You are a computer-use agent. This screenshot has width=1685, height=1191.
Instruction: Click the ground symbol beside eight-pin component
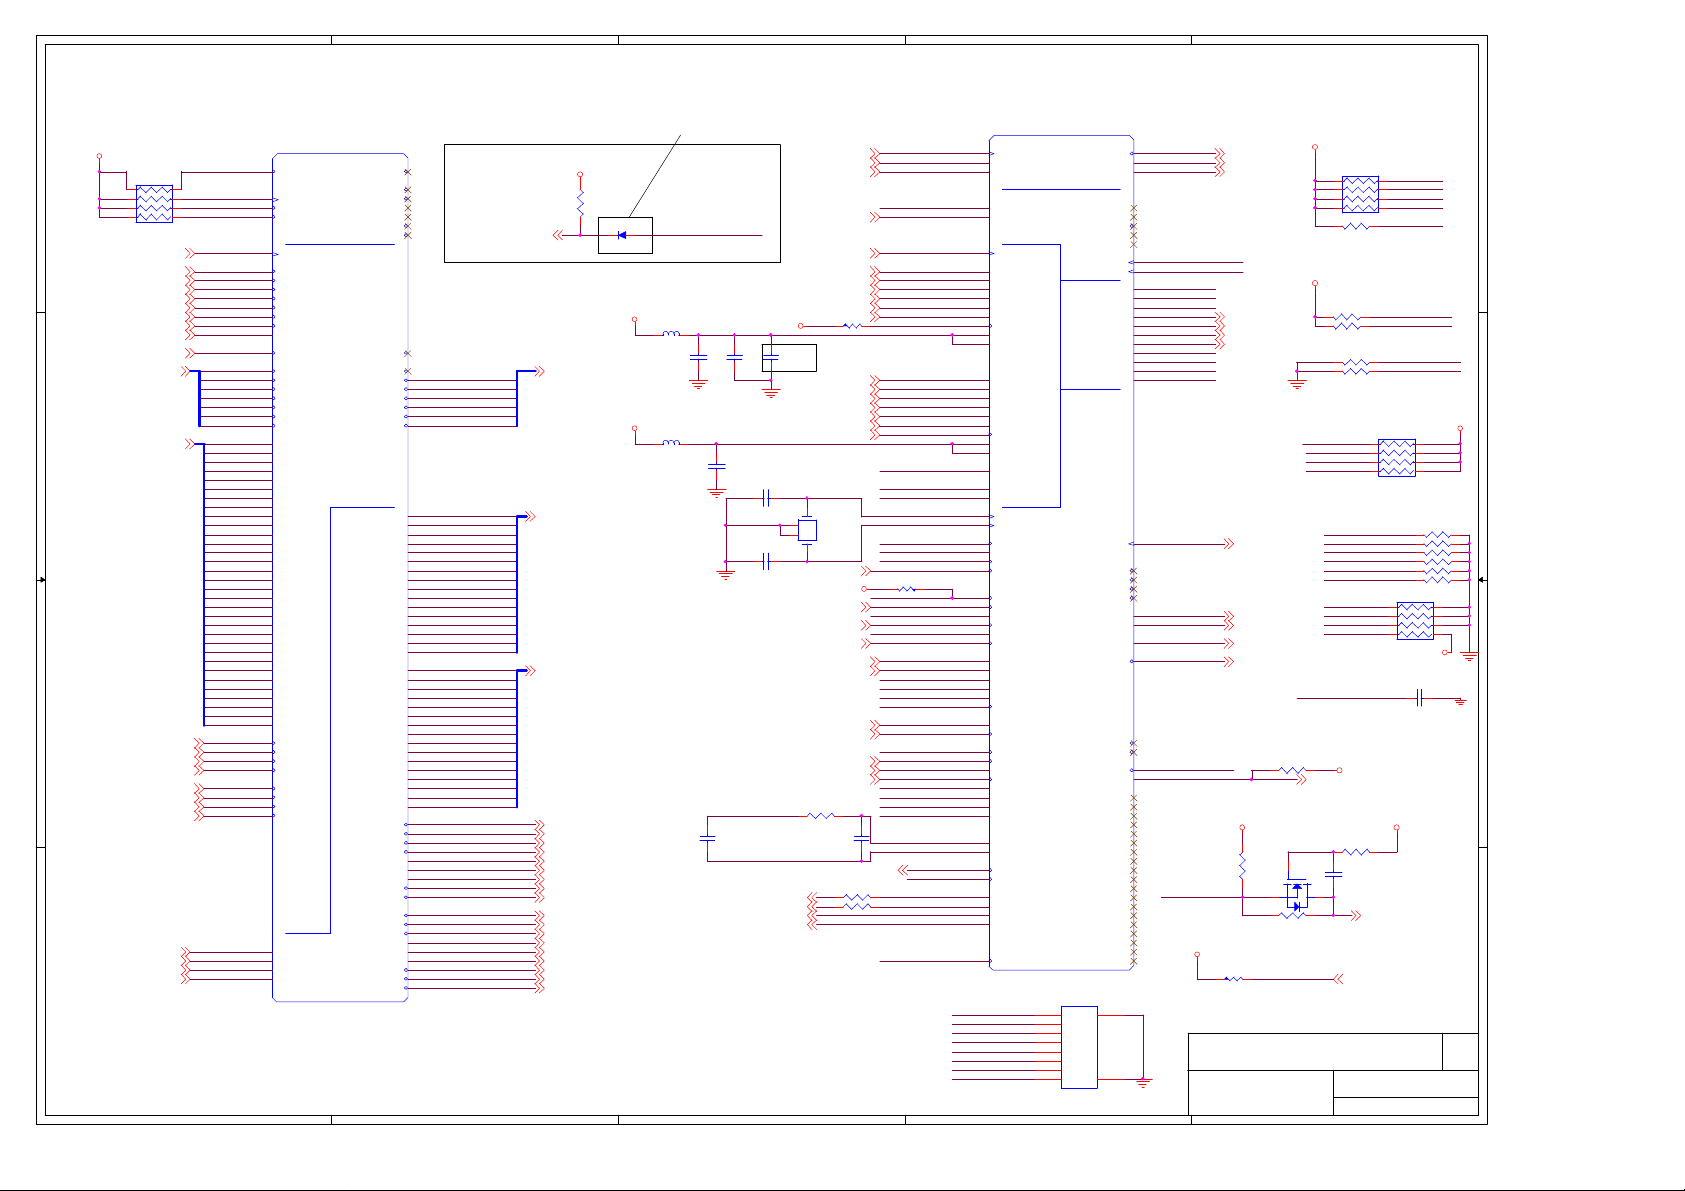[x=1143, y=1083]
